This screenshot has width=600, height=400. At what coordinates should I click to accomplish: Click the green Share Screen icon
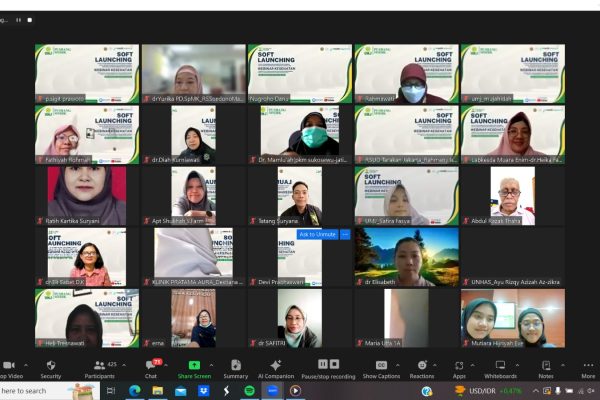click(194, 365)
